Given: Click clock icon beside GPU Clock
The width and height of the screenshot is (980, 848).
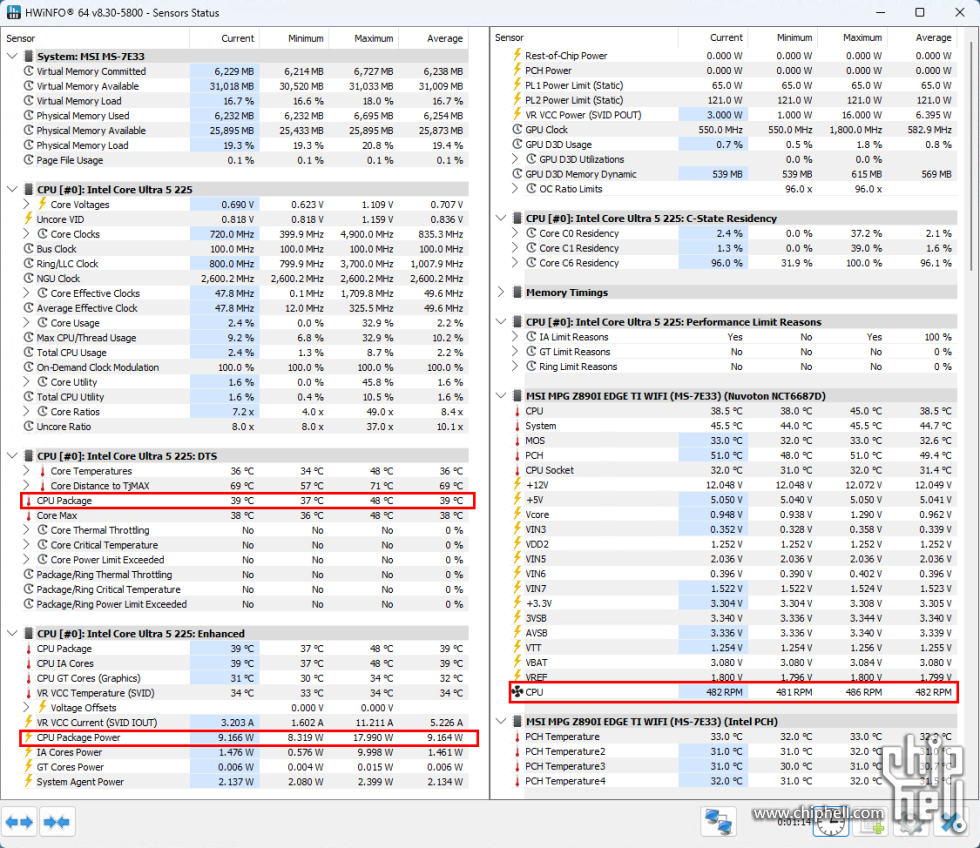Looking at the screenshot, I should pos(517,129).
